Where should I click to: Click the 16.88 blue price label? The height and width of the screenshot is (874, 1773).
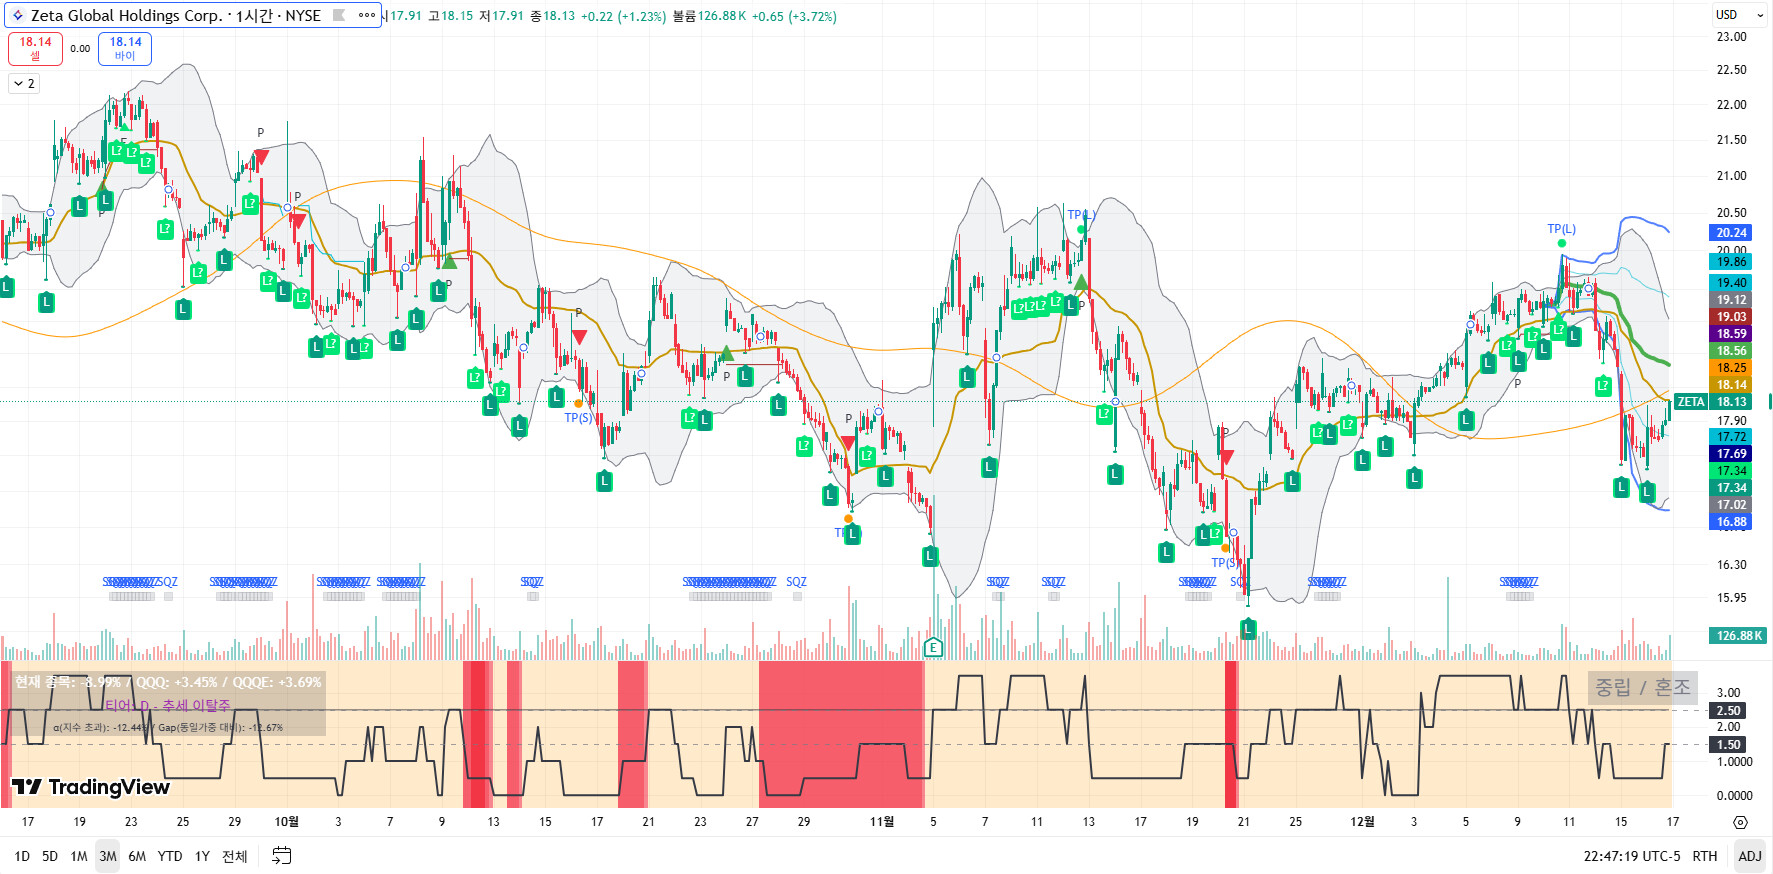click(x=1731, y=522)
